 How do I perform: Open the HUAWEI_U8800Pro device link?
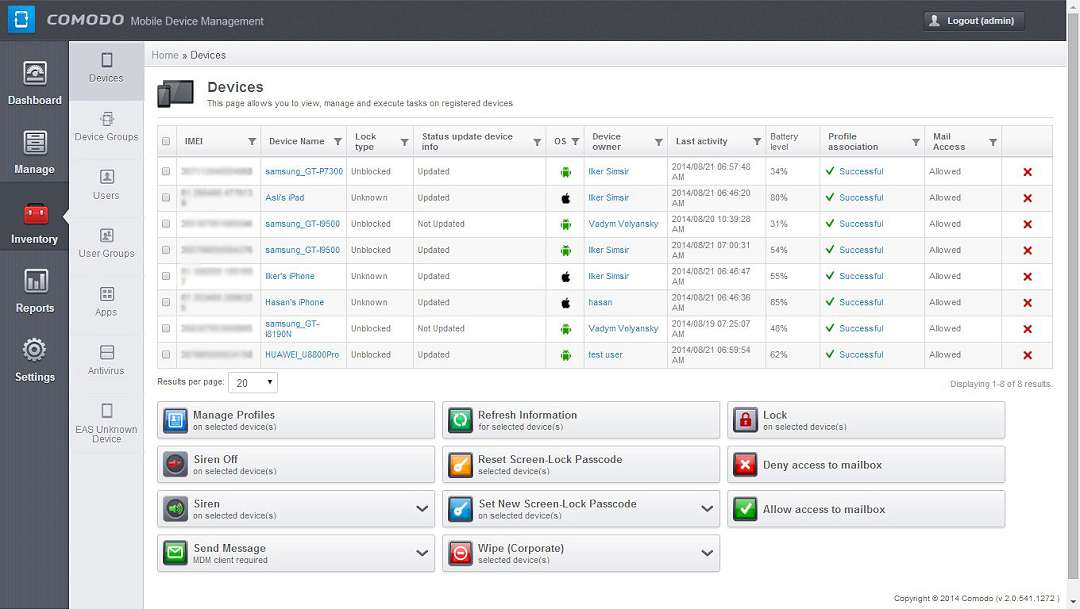tap(302, 355)
